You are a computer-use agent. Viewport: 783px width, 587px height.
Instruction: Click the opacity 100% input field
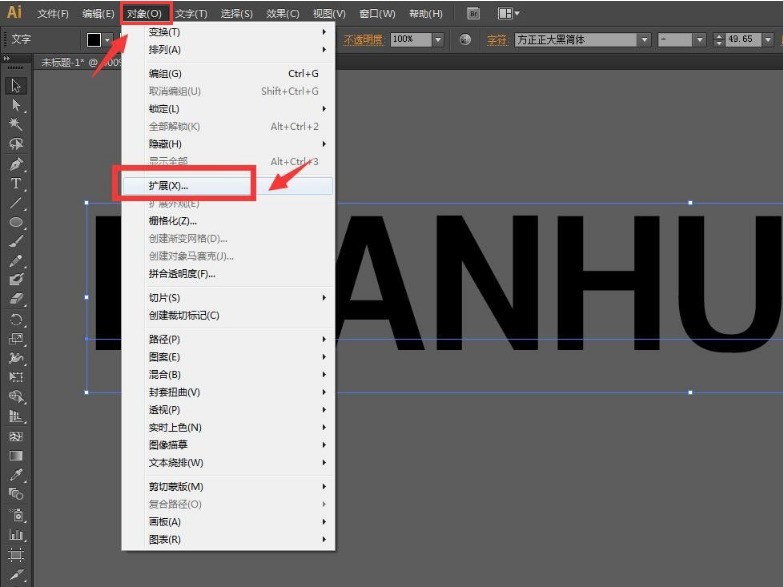pyautogui.click(x=411, y=39)
